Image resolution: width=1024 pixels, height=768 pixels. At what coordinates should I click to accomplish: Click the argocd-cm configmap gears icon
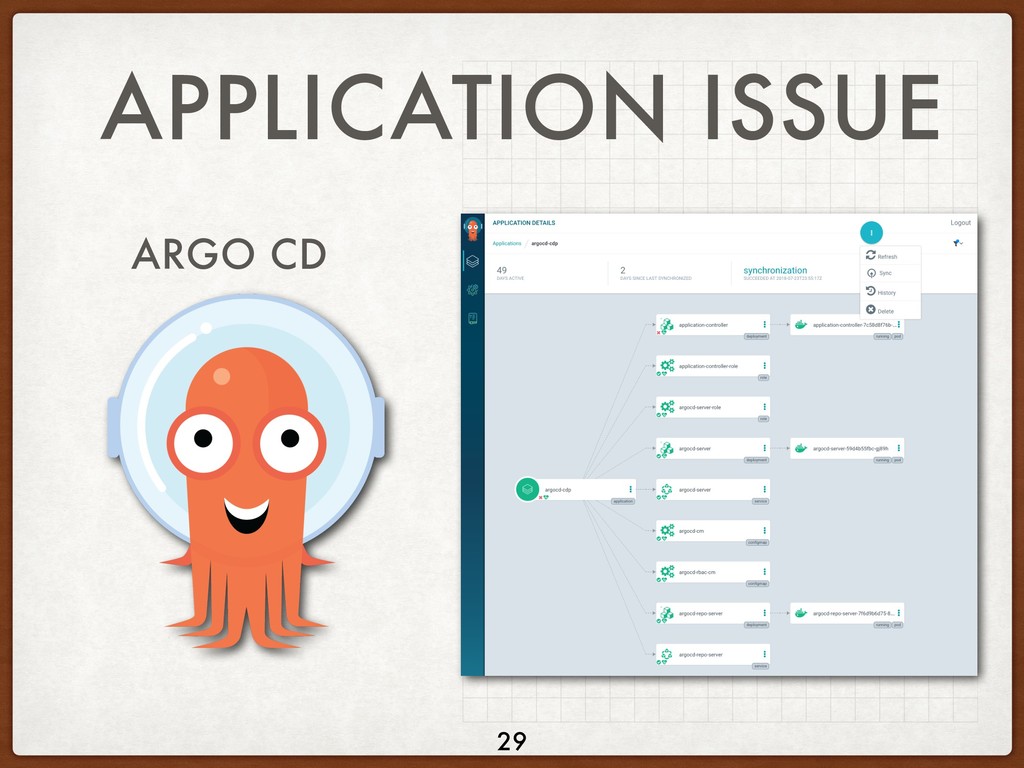667,530
